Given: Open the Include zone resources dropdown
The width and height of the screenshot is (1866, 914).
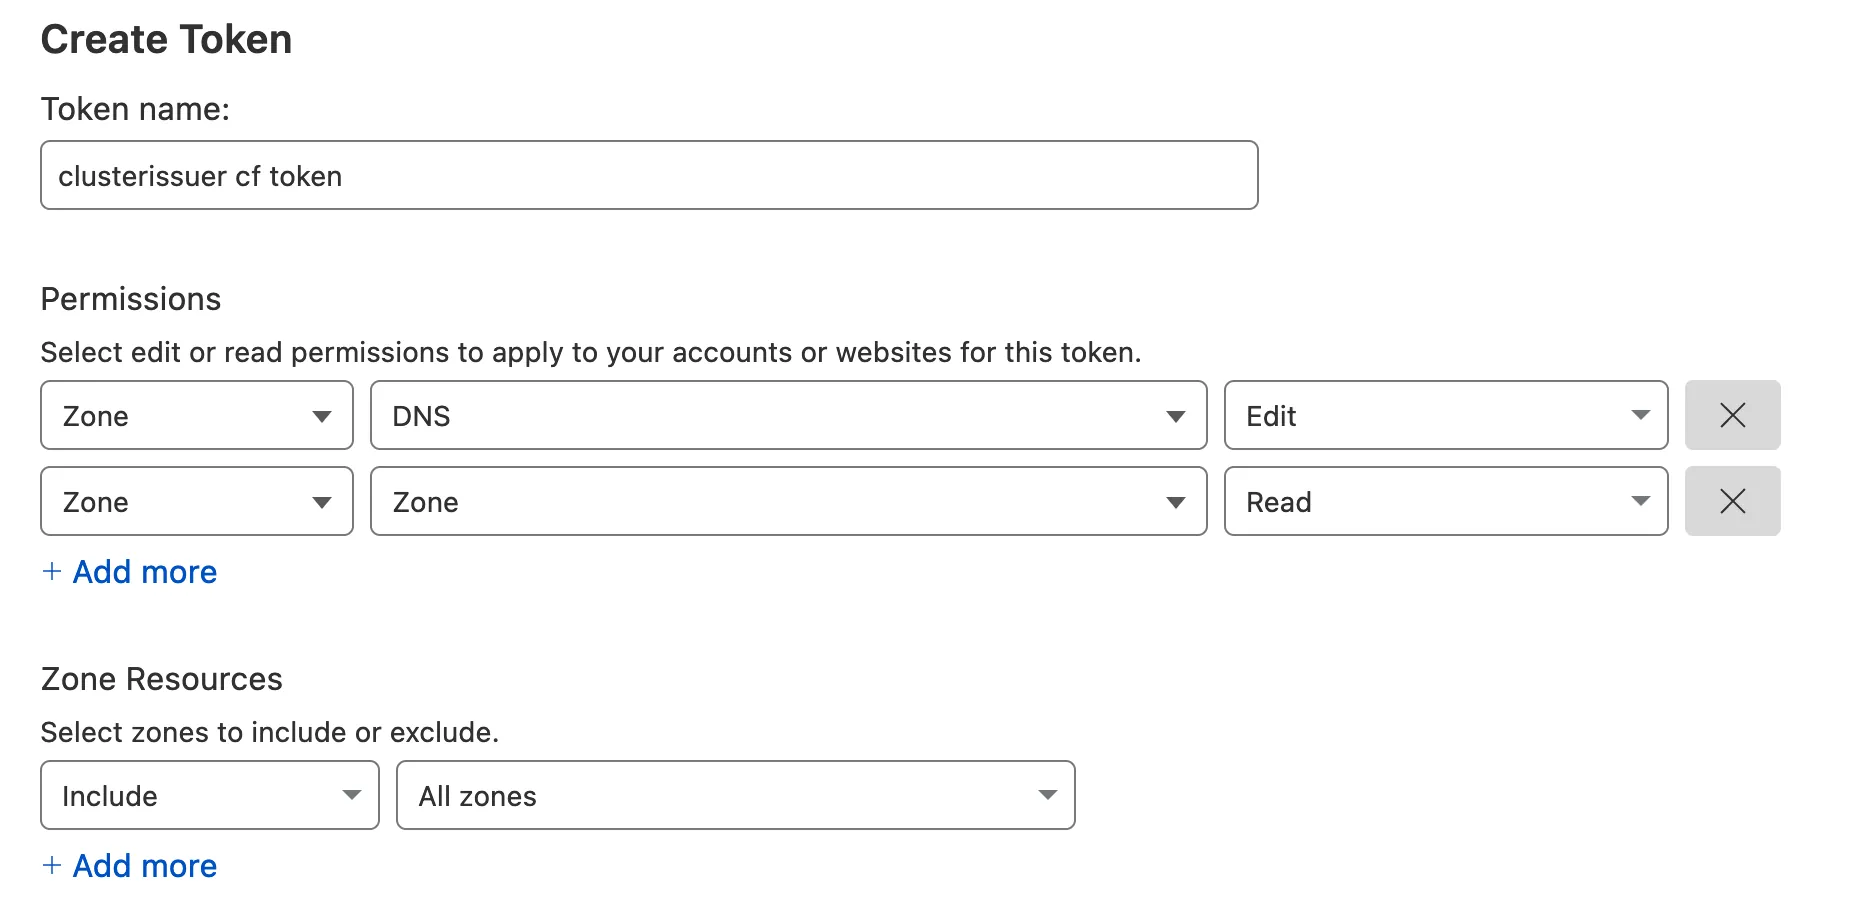Looking at the screenshot, I should pos(210,795).
